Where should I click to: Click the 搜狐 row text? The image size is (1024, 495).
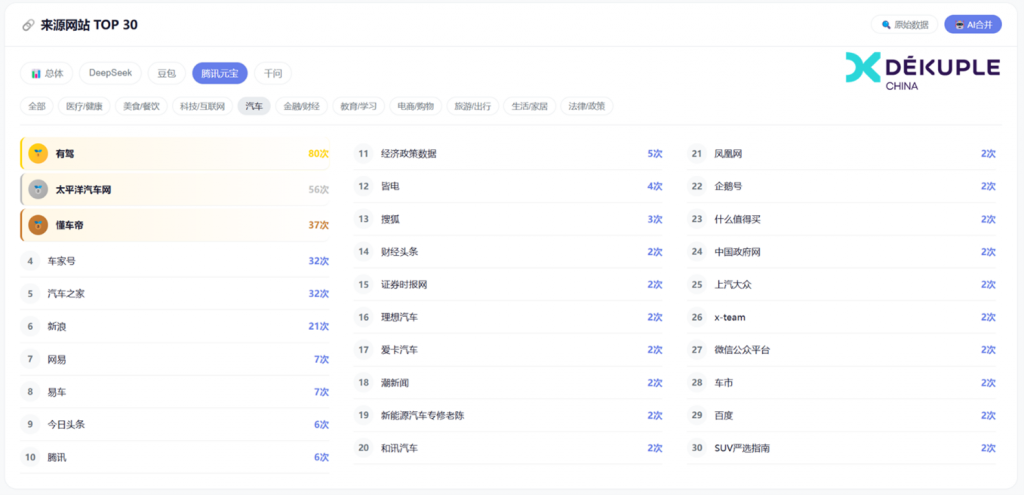click(390, 219)
